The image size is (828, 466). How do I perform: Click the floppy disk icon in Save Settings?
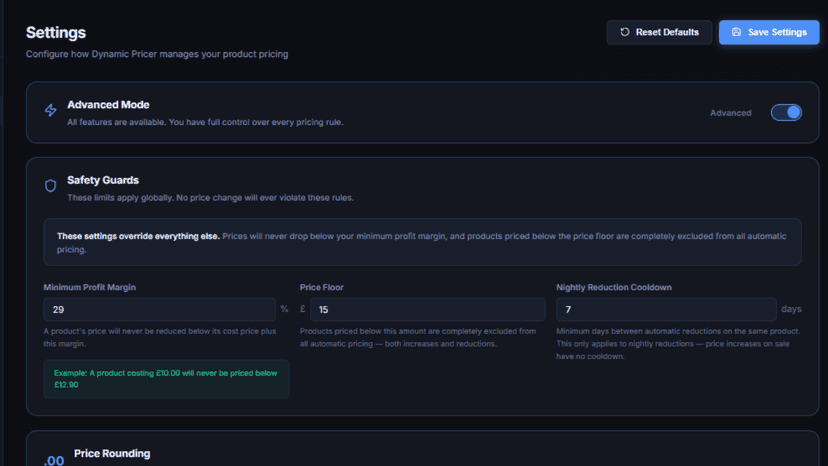click(736, 32)
